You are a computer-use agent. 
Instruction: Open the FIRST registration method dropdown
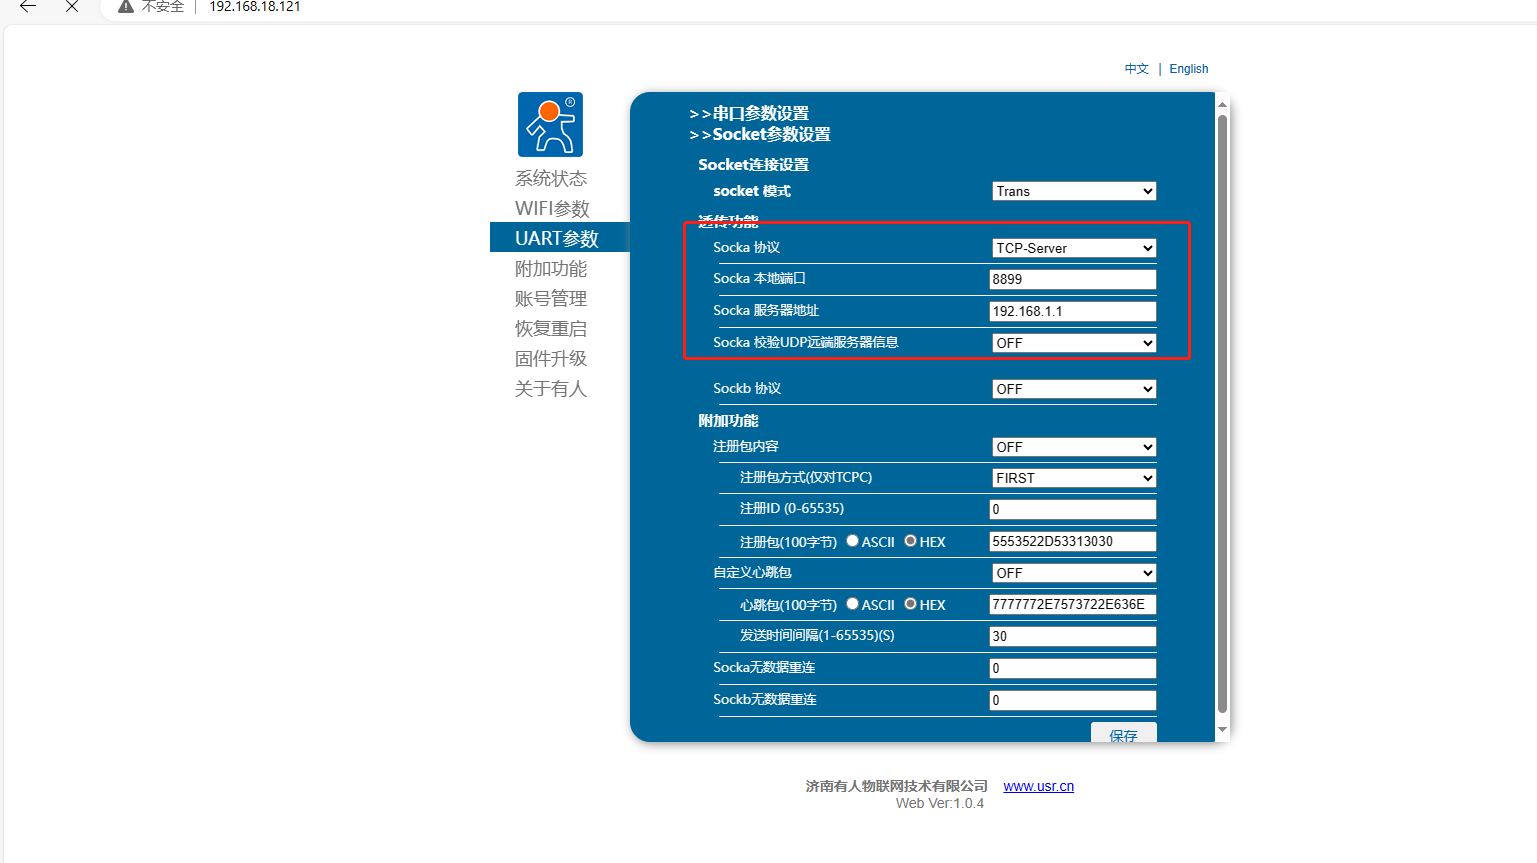click(x=1074, y=478)
